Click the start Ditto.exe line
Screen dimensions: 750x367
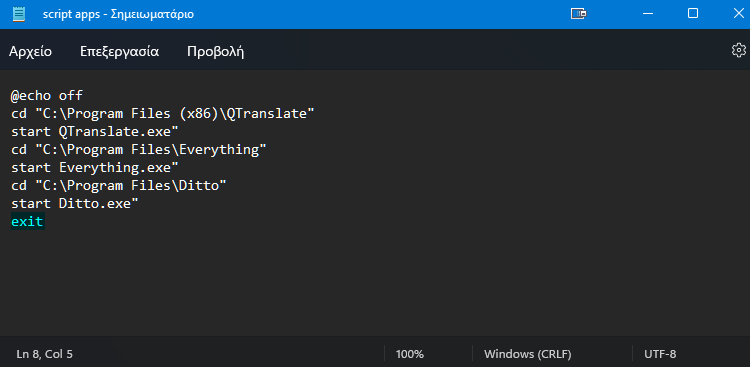[x=75, y=203]
